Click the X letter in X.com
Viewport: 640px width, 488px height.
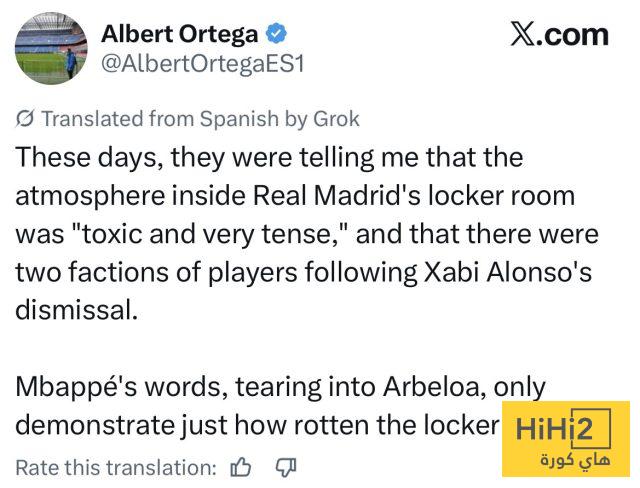coord(522,35)
